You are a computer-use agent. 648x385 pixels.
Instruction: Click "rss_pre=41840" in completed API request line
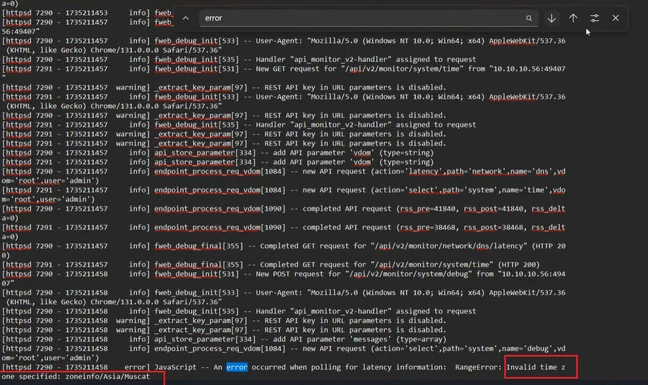(428, 209)
